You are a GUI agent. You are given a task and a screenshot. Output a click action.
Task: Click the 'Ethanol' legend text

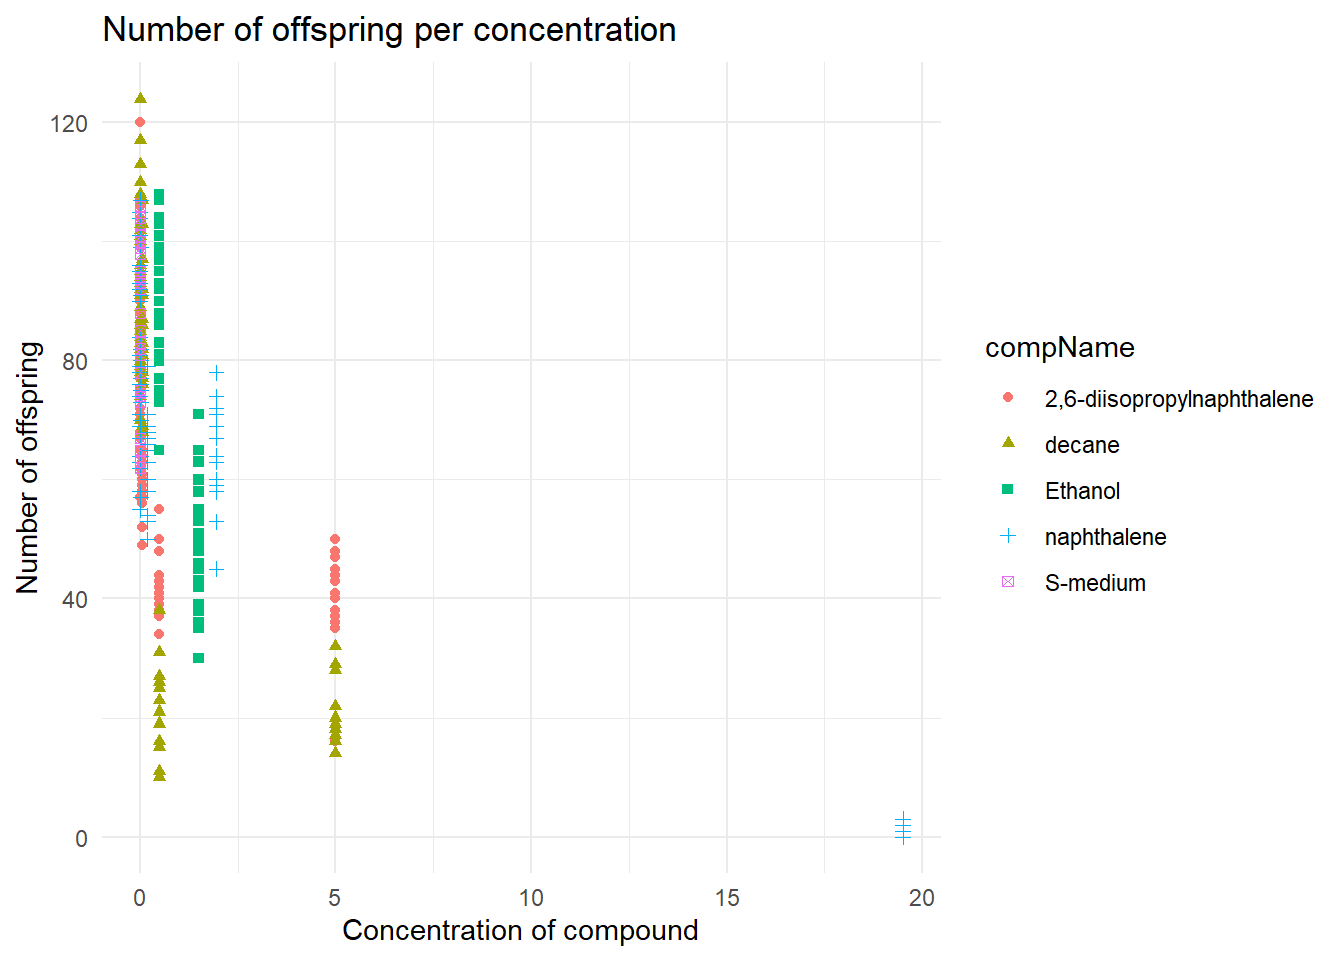(x=1082, y=491)
